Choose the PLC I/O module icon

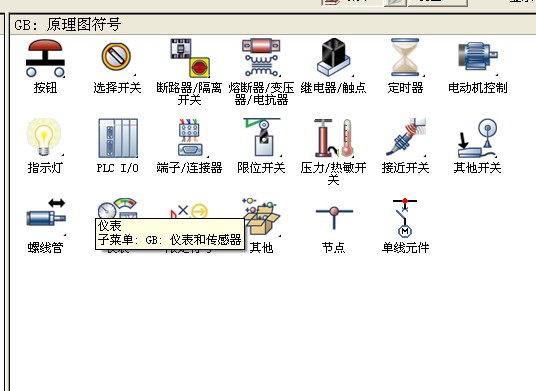coord(118,138)
